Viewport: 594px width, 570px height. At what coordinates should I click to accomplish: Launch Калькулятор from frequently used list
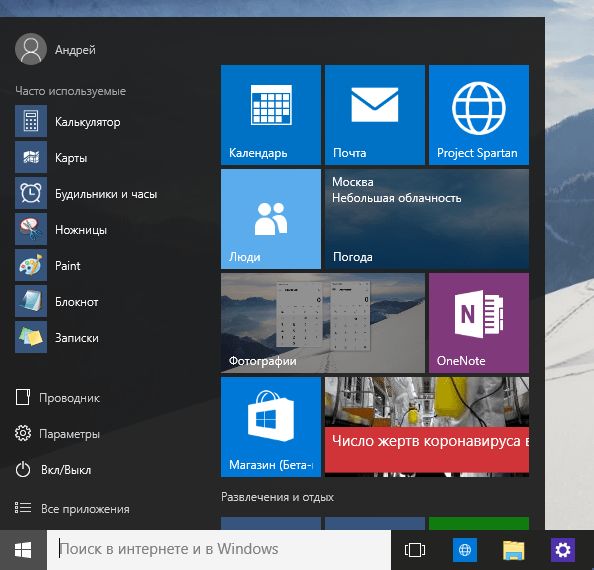[68, 121]
